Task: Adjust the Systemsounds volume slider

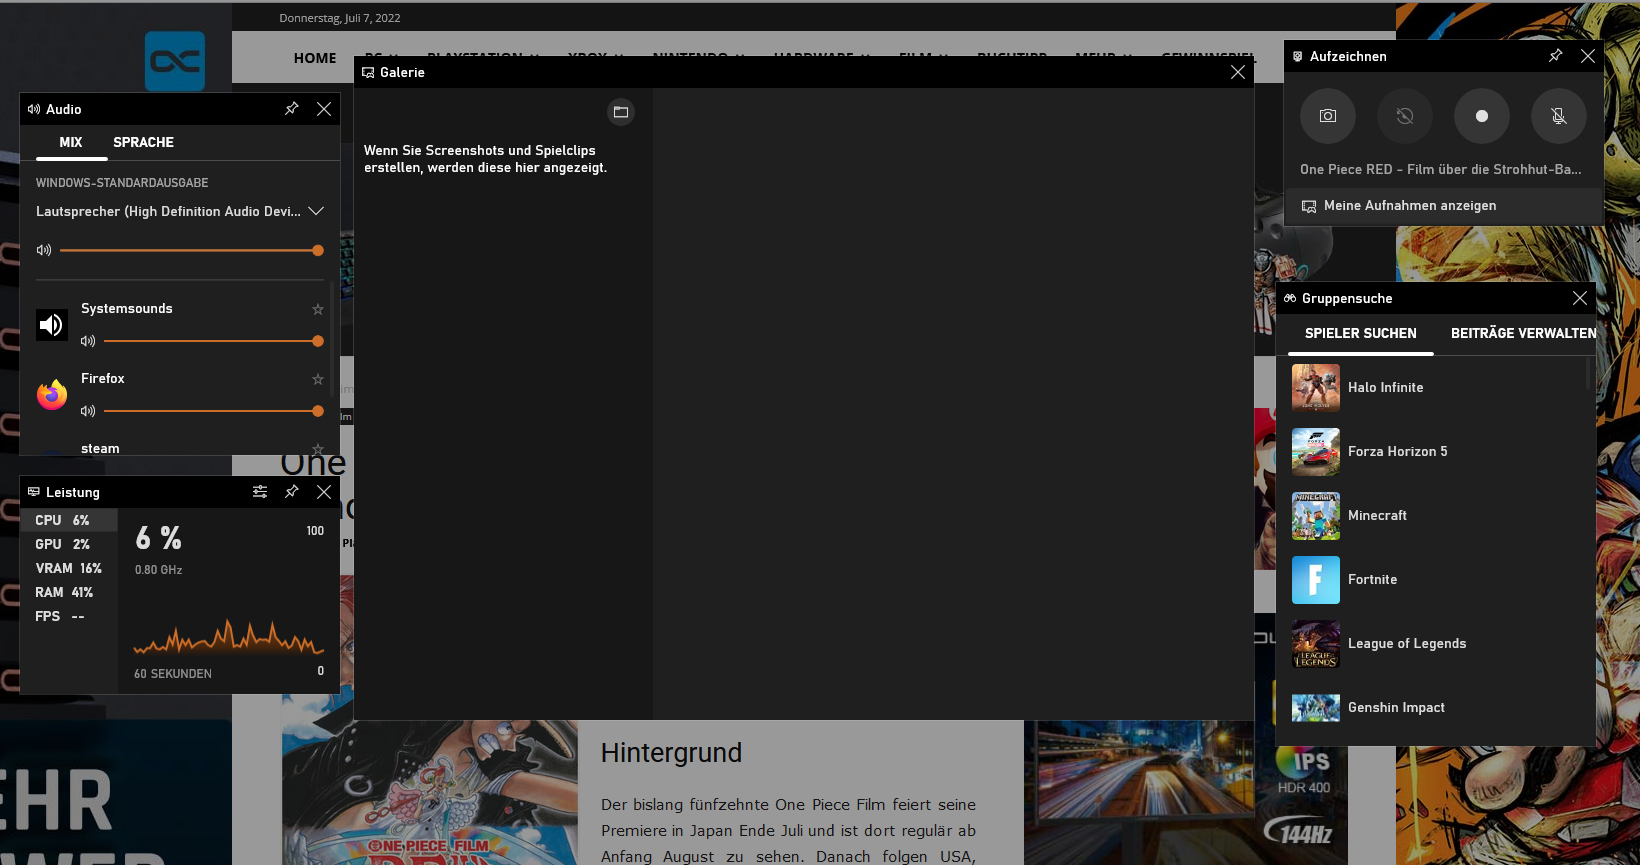Action: click(x=213, y=341)
